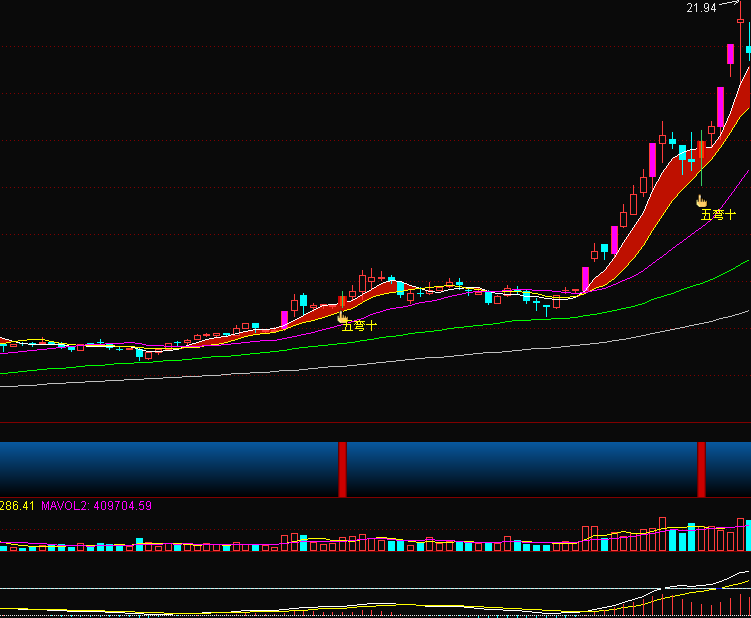Select the left 五弯十 label near mid-chart
751x618 pixels.
tap(360, 326)
